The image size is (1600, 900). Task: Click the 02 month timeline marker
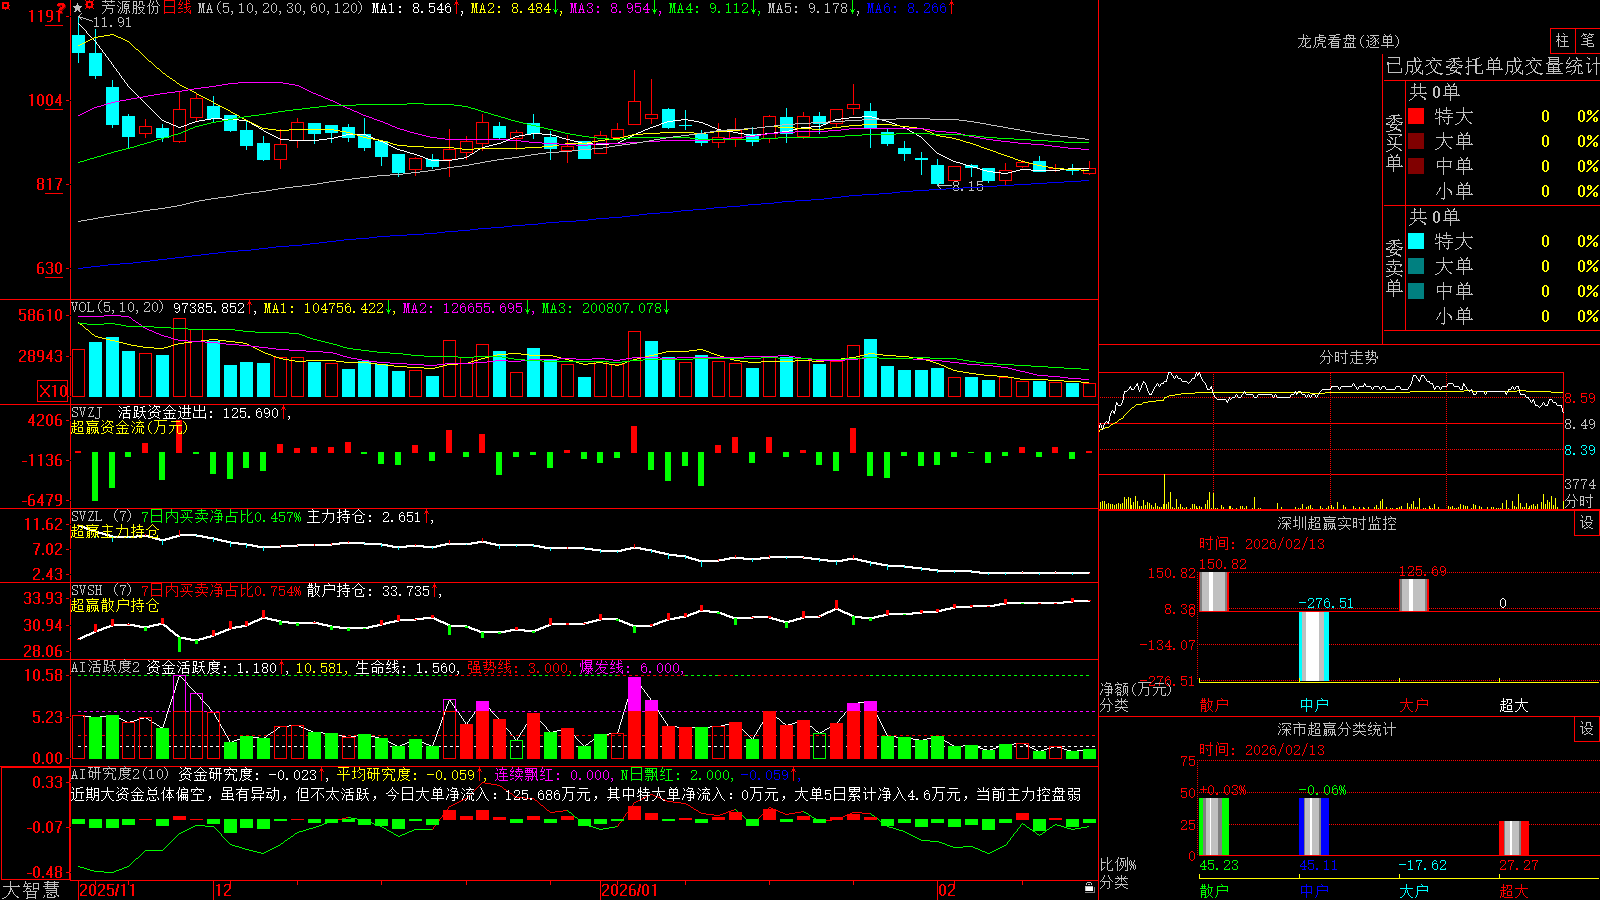pyautogui.click(x=946, y=890)
